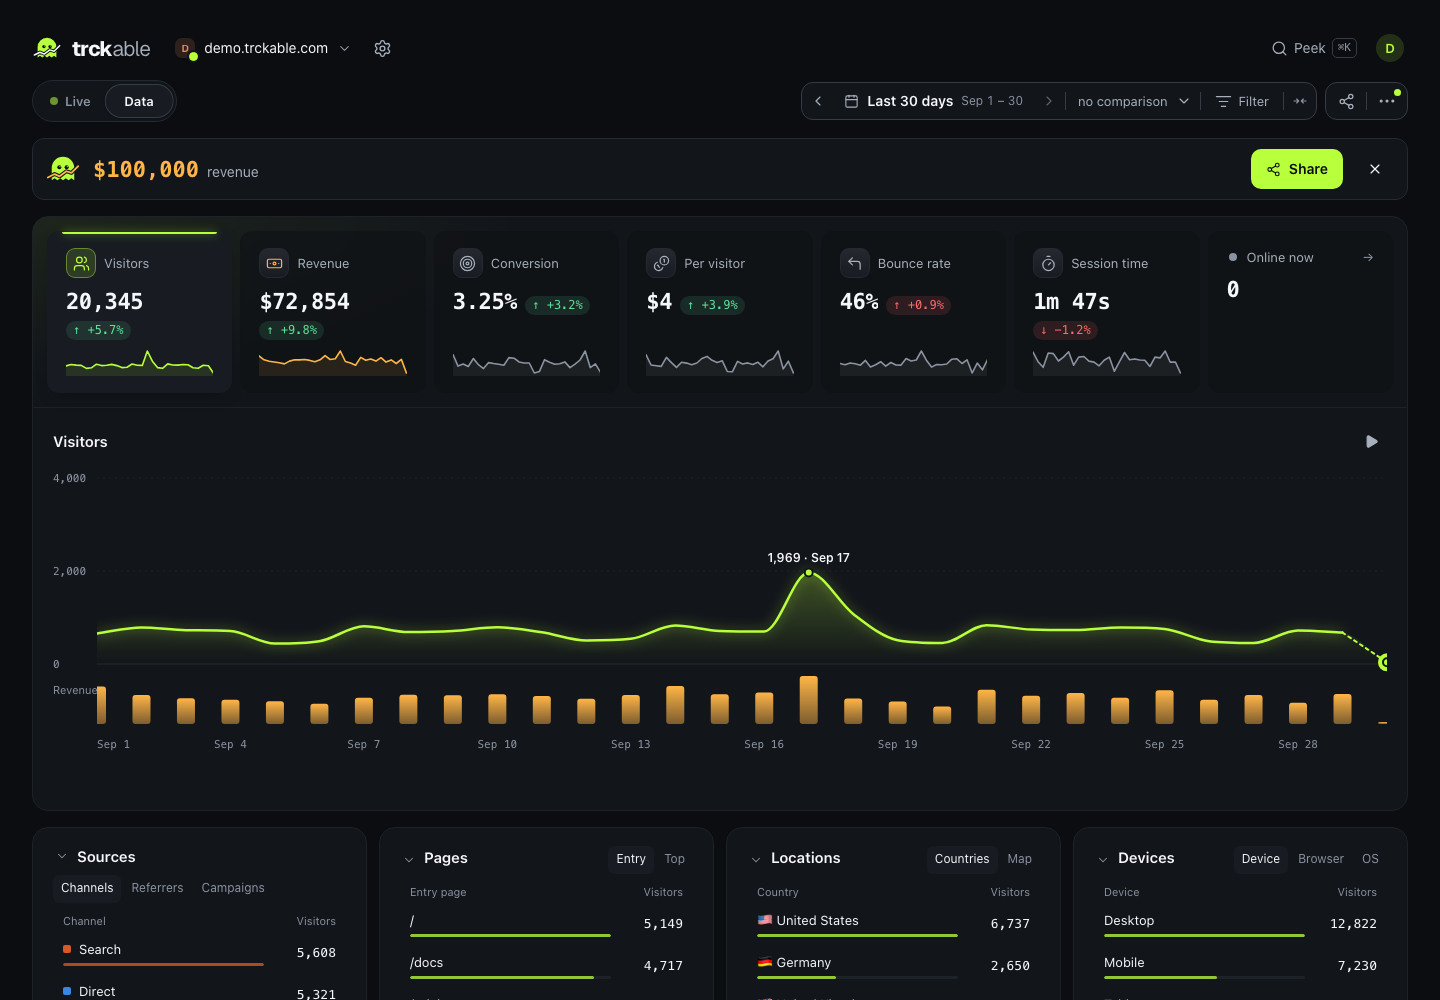Click the Conversion target icon
The image size is (1440, 1000).
click(467, 263)
